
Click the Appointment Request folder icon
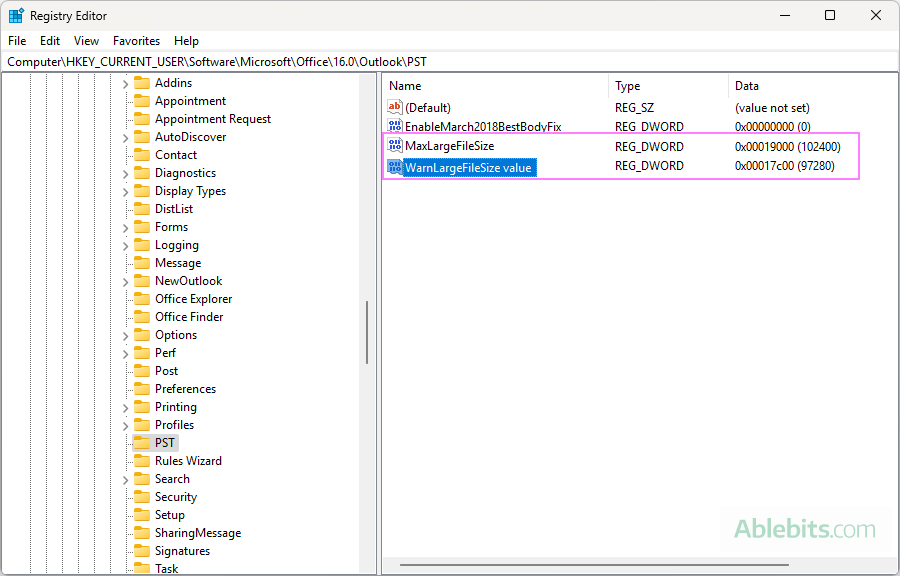(142, 119)
